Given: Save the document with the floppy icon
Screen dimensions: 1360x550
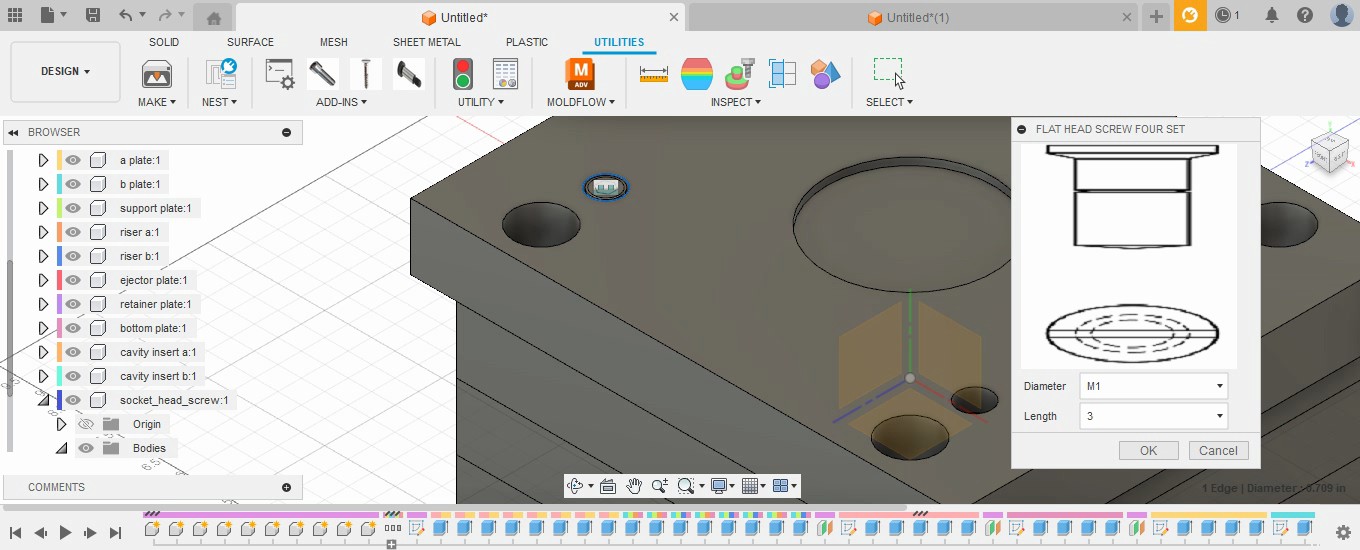Looking at the screenshot, I should pos(92,16).
